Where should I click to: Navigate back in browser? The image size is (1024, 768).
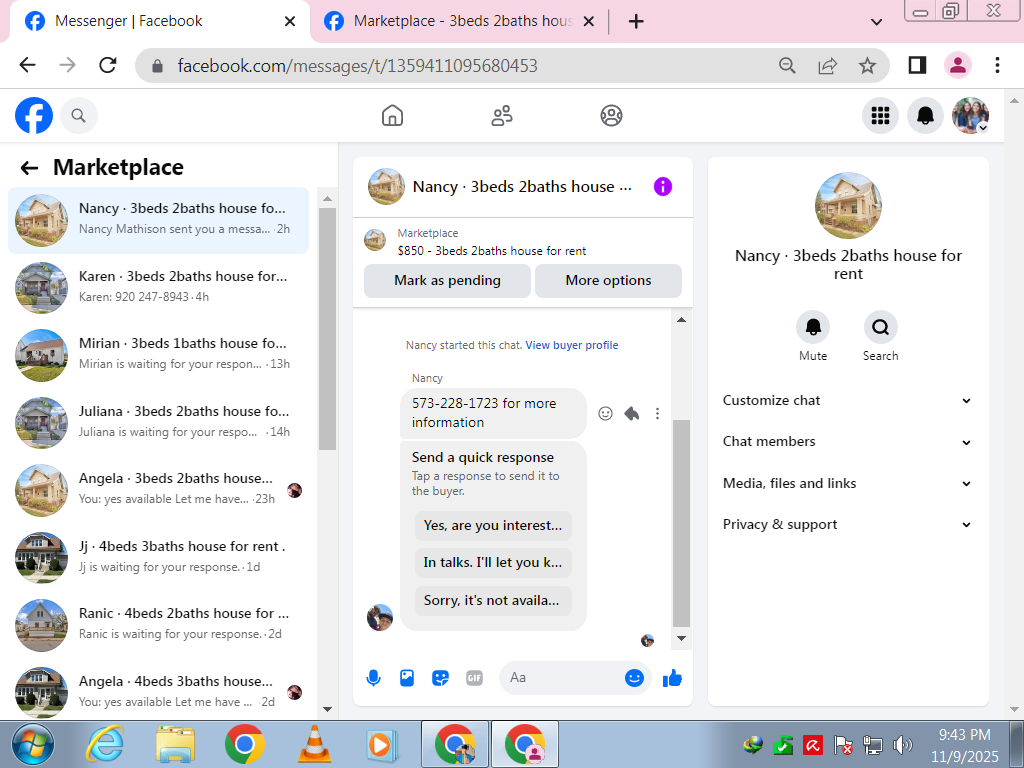pos(27,65)
